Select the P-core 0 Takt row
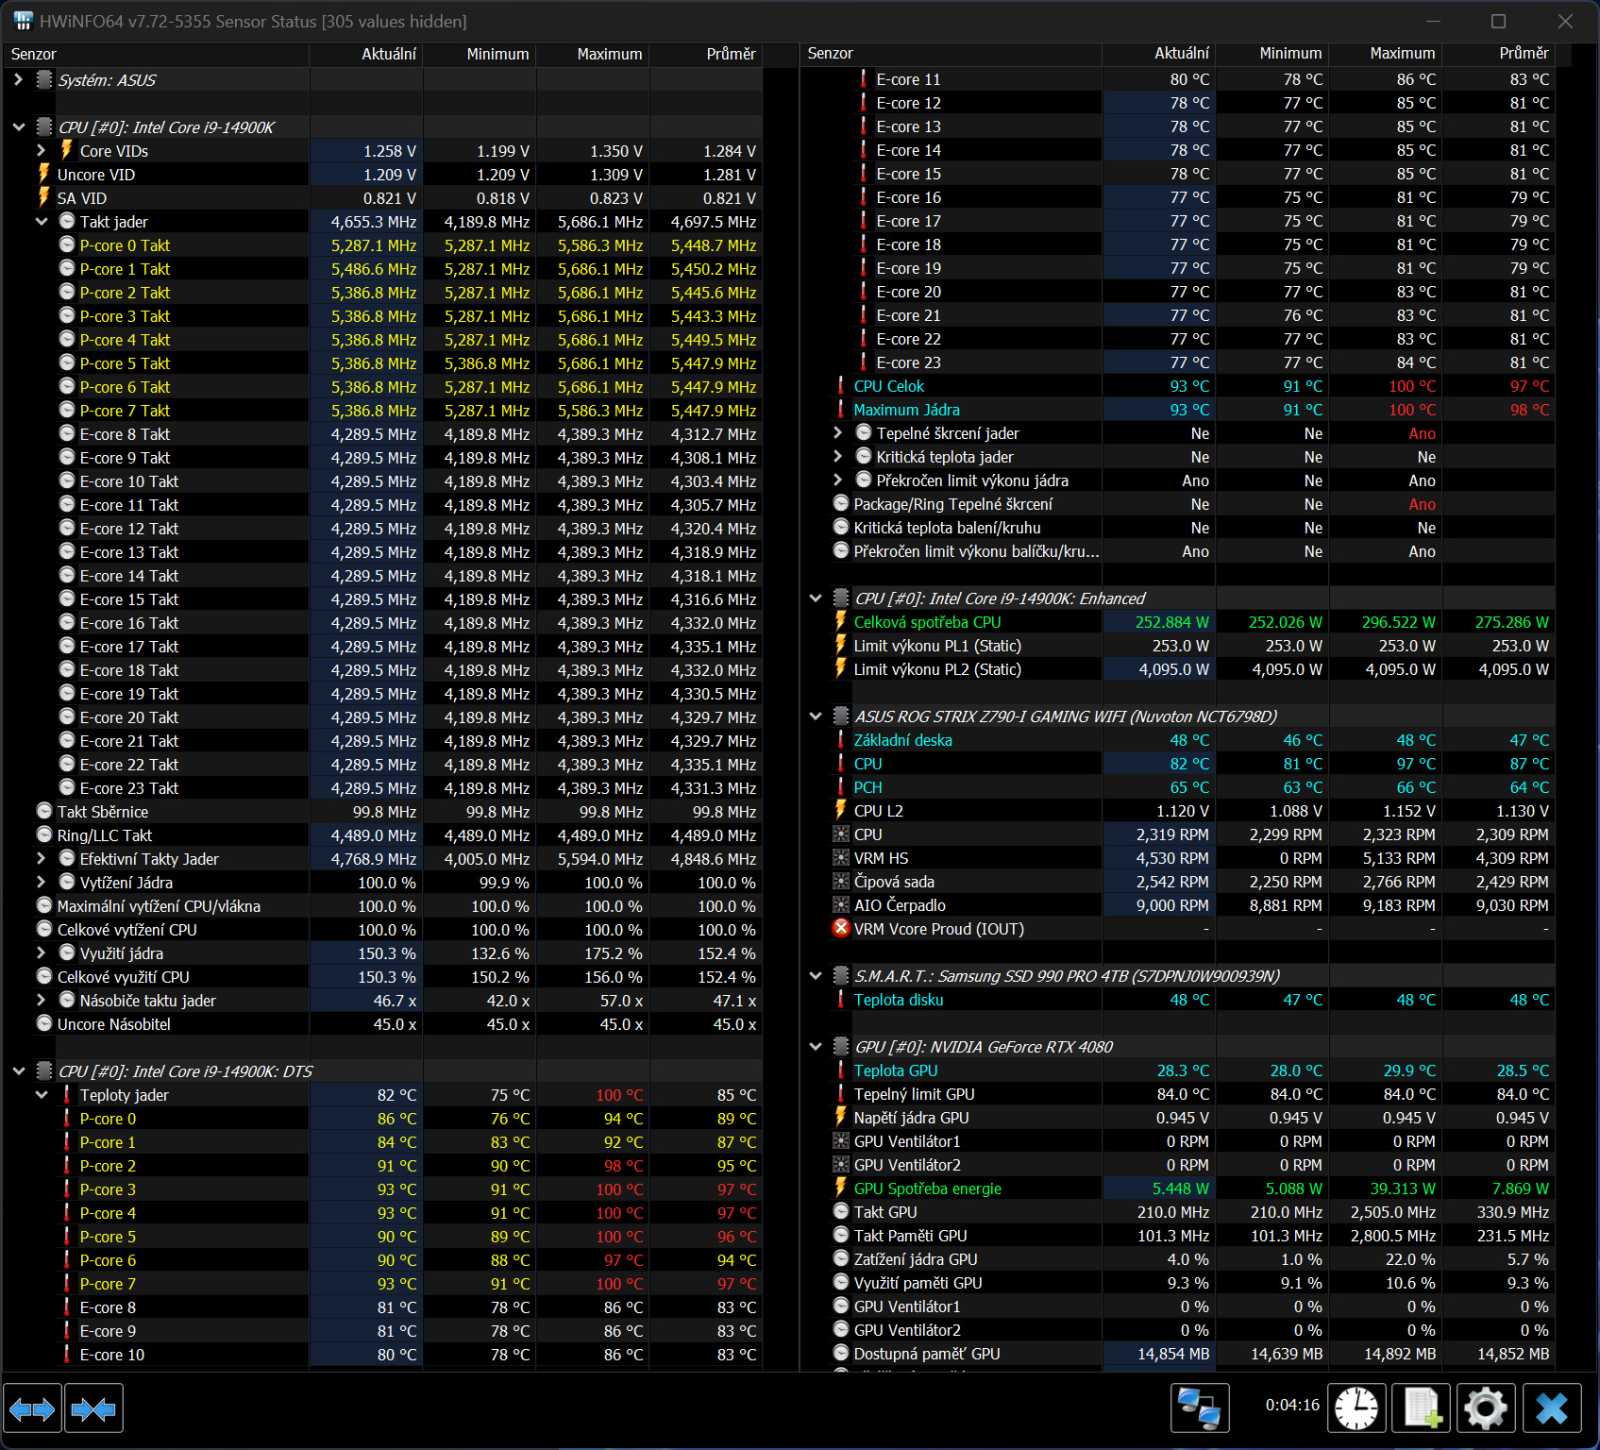The height and width of the screenshot is (1450, 1600). (x=382, y=245)
